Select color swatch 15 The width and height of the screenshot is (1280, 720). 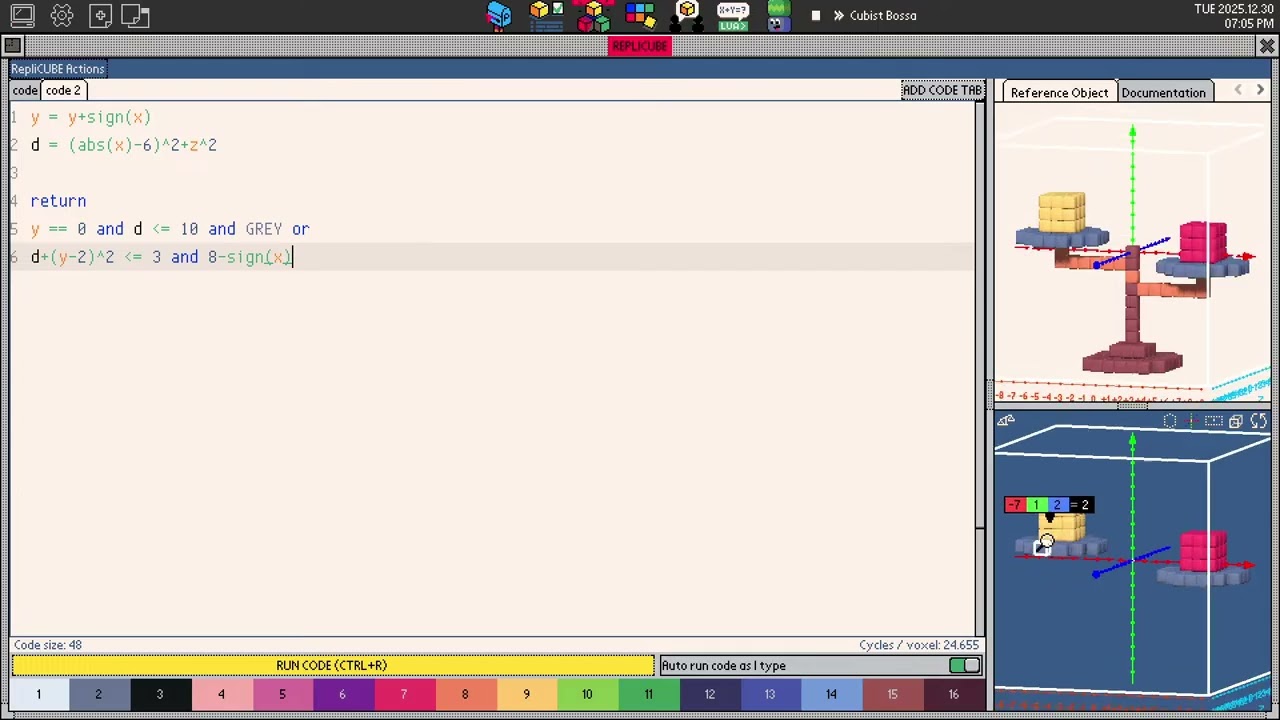(x=892, y=694)
